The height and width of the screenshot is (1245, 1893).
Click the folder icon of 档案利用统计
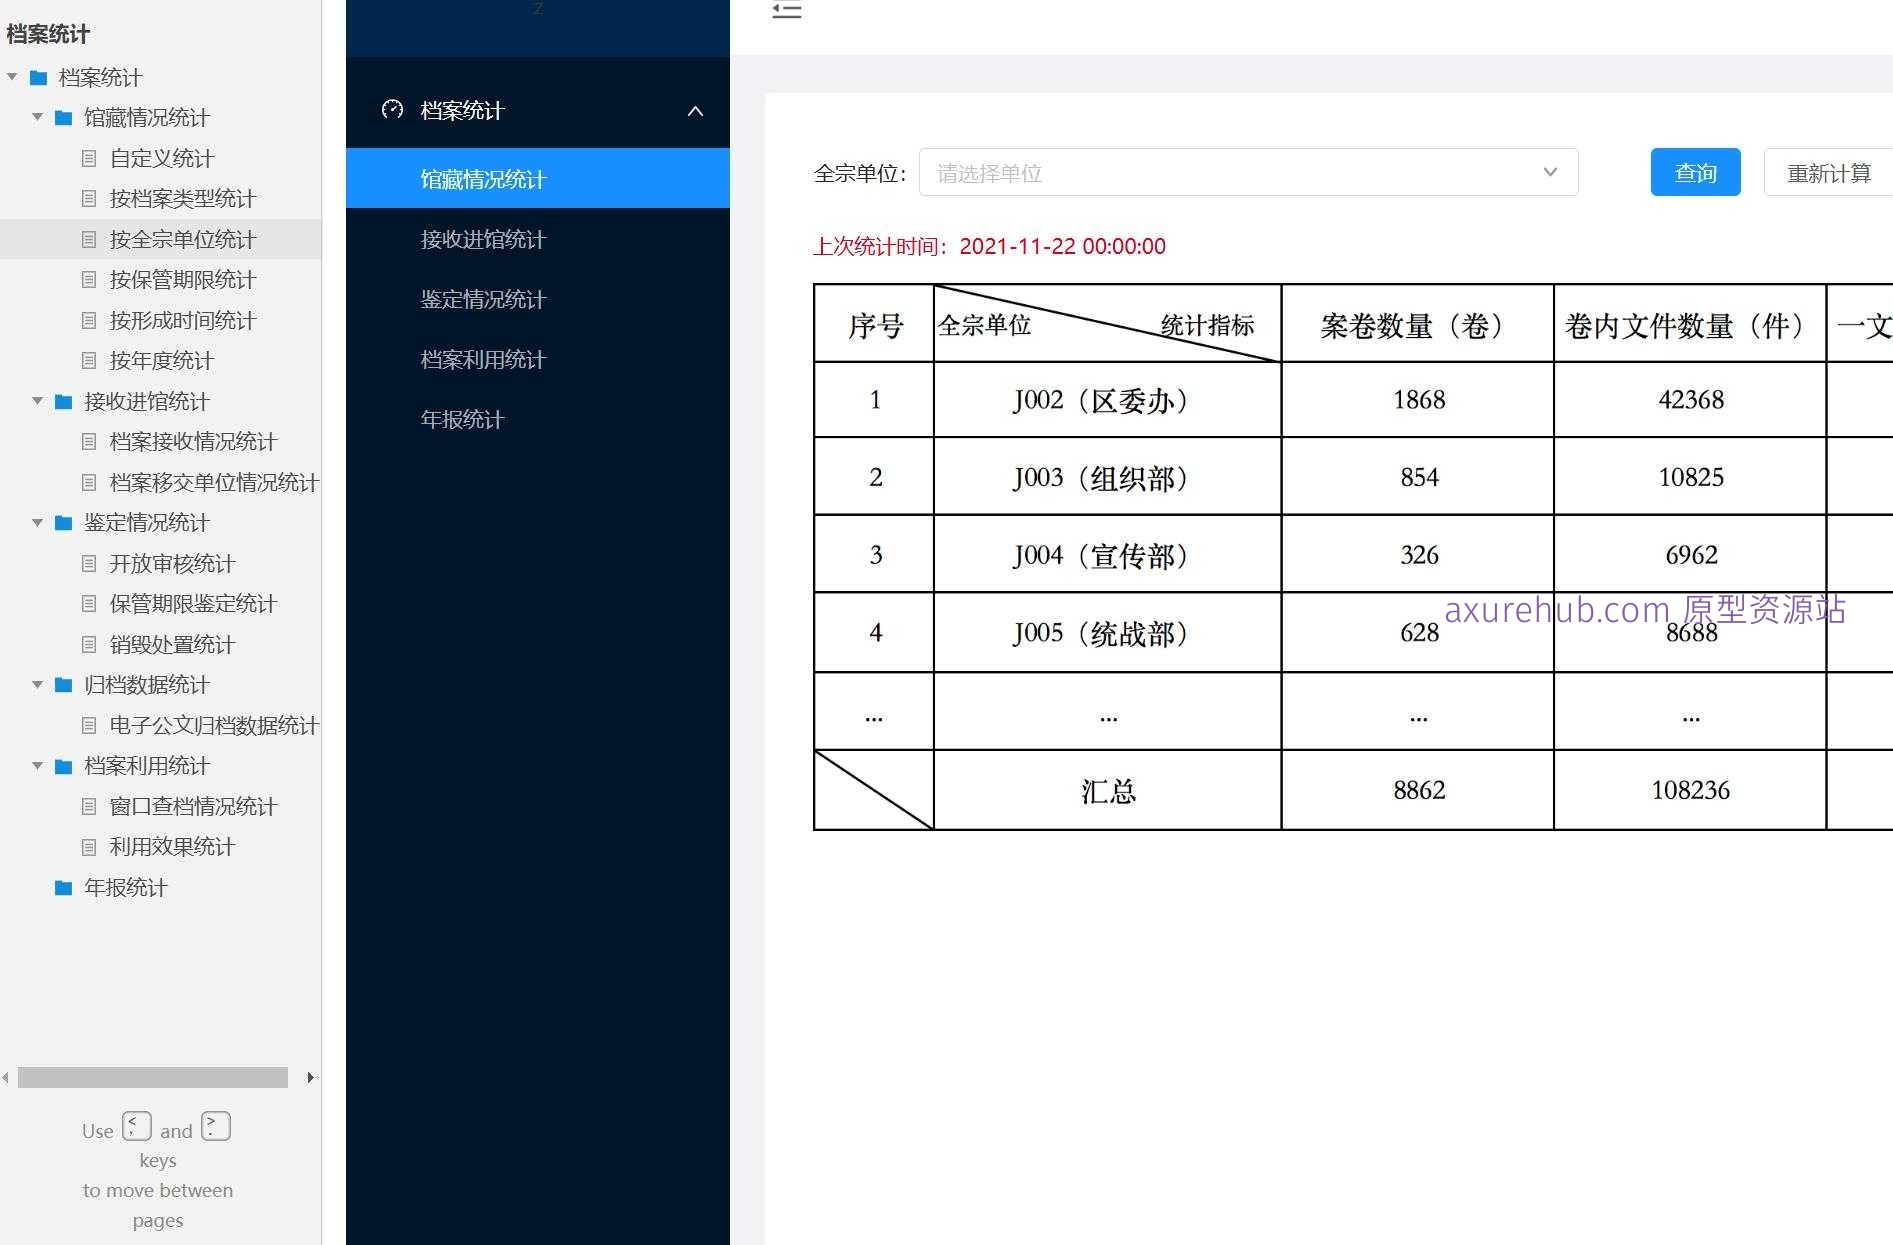[62, 766]
